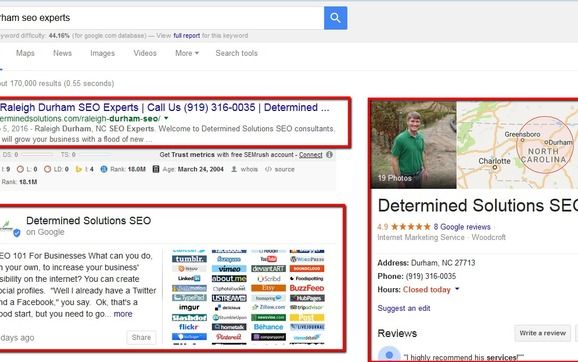The height and width of the screenshot is (362, 578).
Task: Open the '19 Photos' business photo
Action: click(414, 145)
